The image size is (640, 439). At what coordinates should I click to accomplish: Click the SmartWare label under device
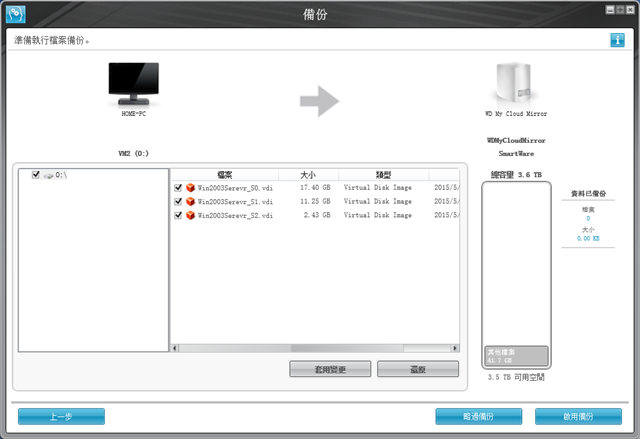516,153
